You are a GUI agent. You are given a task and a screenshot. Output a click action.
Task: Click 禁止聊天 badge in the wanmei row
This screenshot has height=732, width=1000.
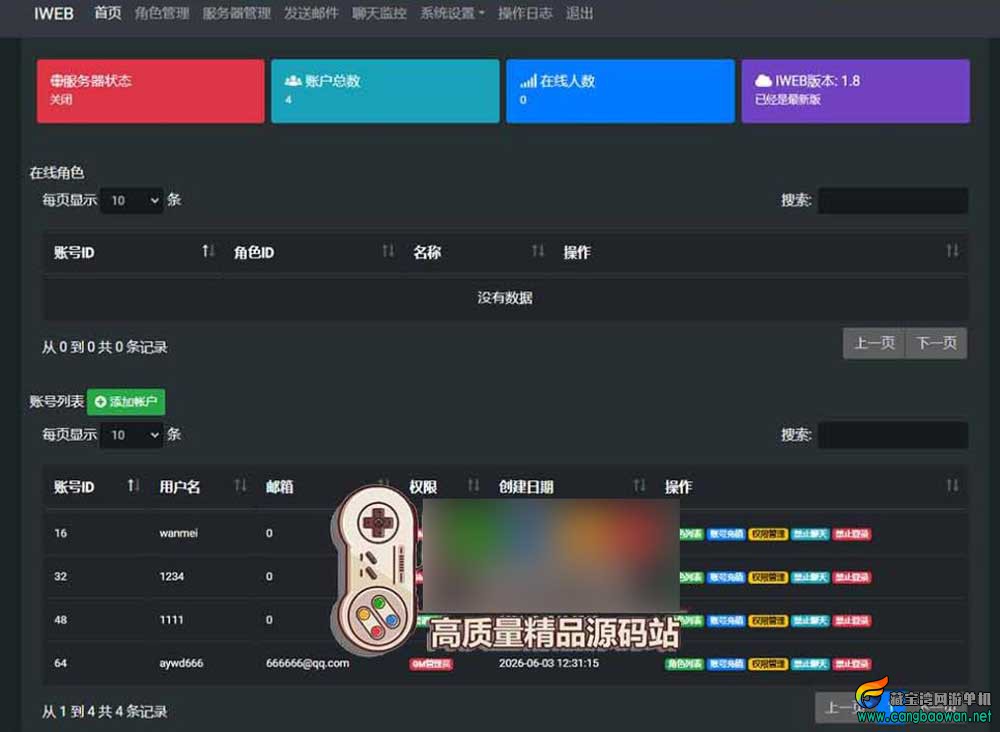810,534
